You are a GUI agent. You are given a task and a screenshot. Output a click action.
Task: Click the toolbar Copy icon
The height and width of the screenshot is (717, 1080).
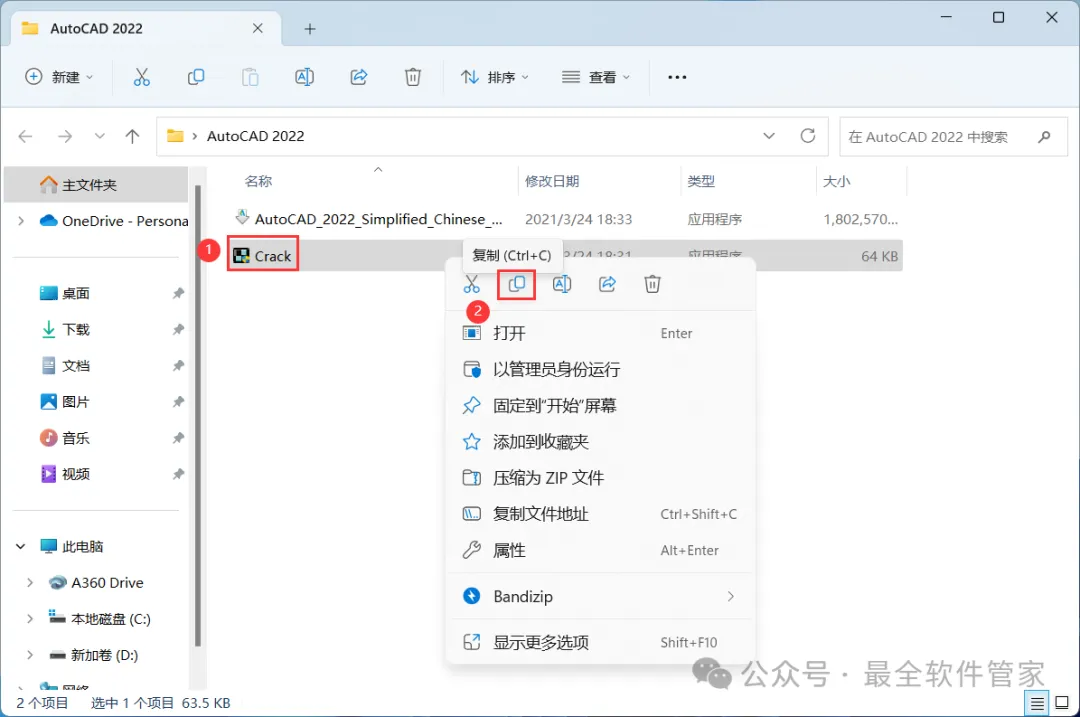[x=196, y=77]
